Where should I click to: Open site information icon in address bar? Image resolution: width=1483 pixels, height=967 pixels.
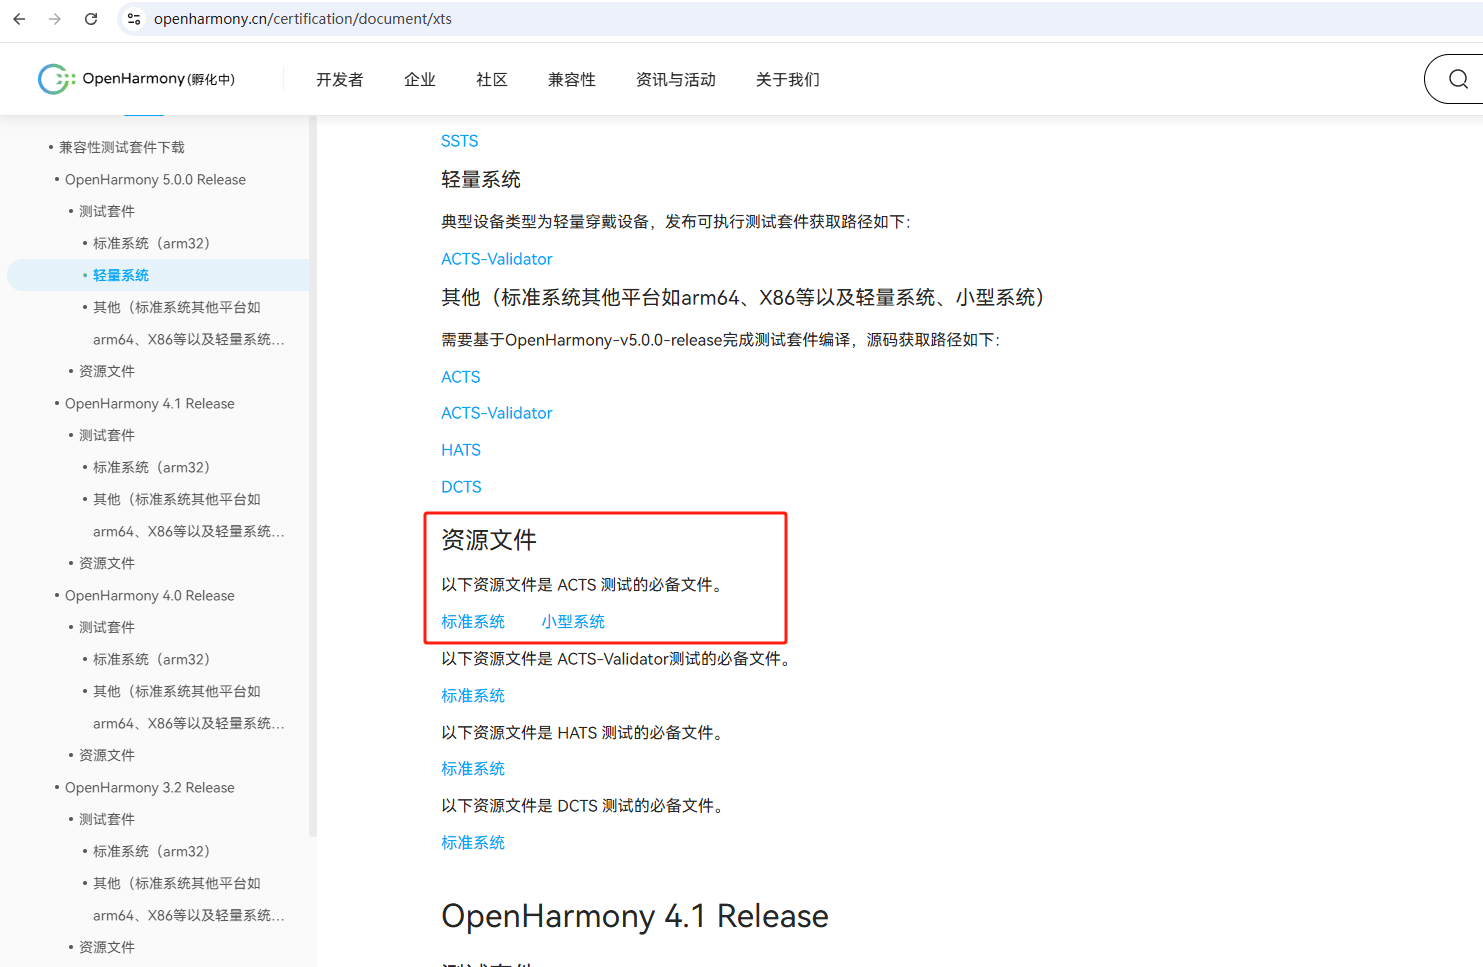(134, 19)
